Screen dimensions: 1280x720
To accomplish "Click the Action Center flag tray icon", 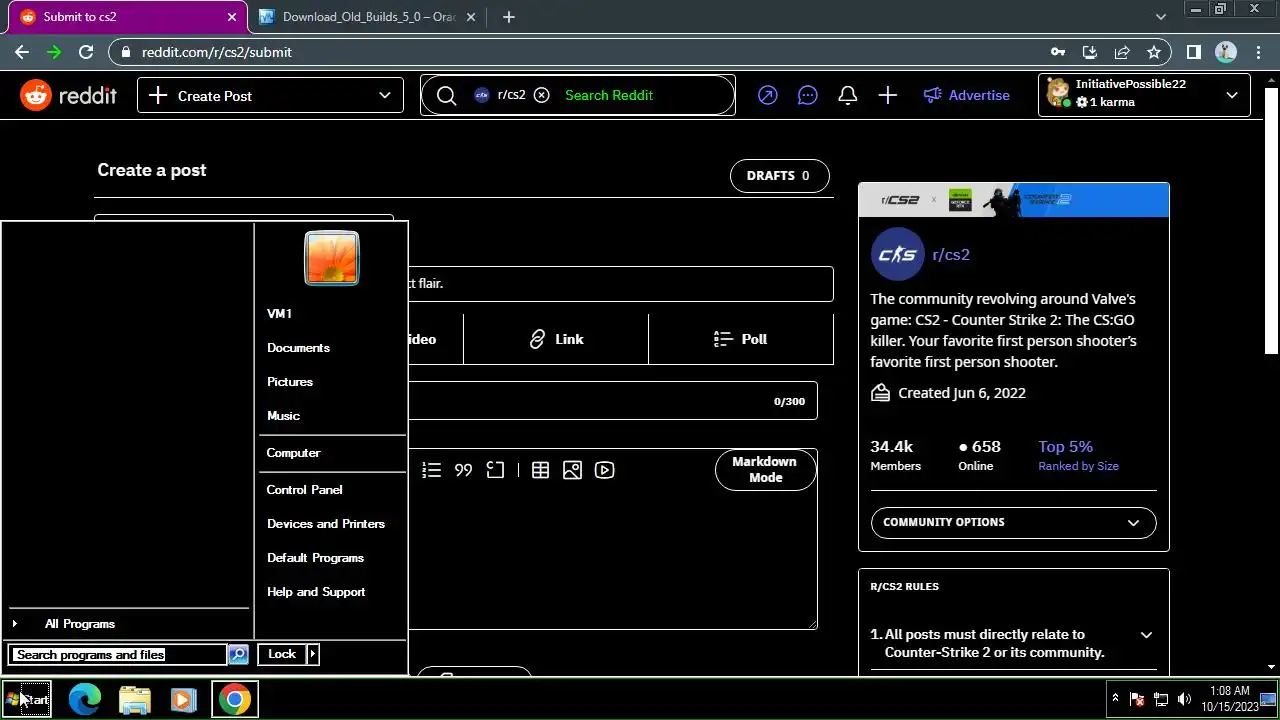I will 1137,699.
